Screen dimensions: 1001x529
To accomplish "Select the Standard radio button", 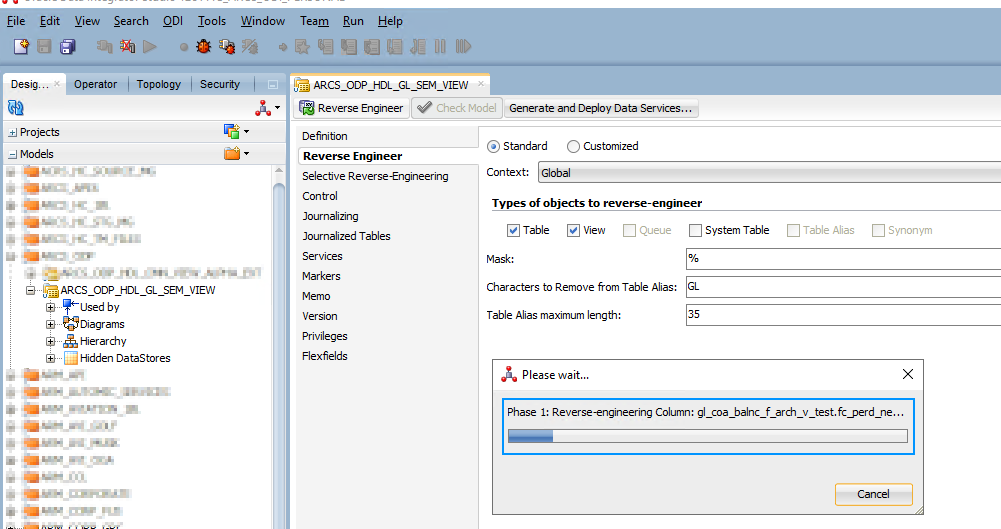I will [x=493, y=146].
